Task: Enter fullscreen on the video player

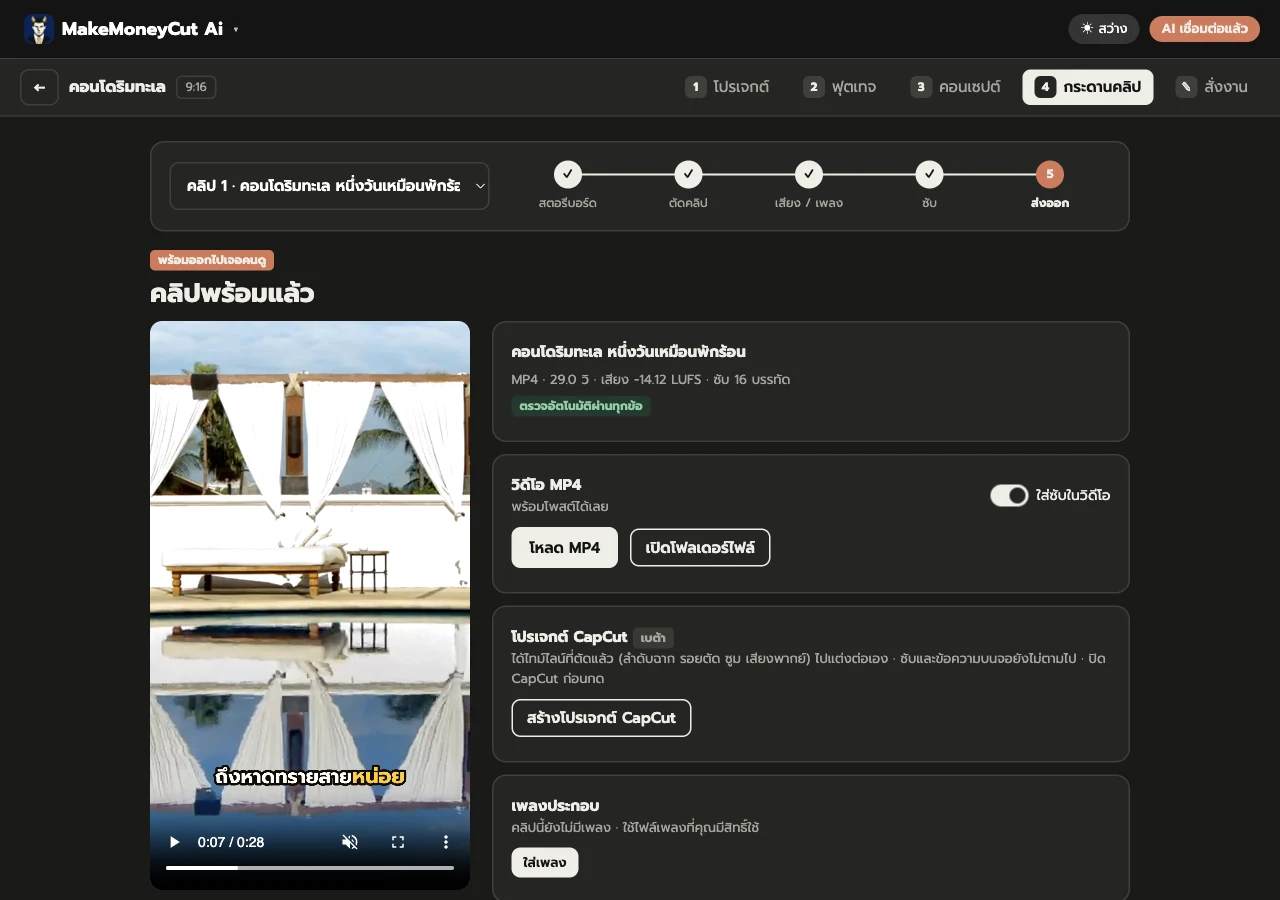Action: [x=398, y=842]
